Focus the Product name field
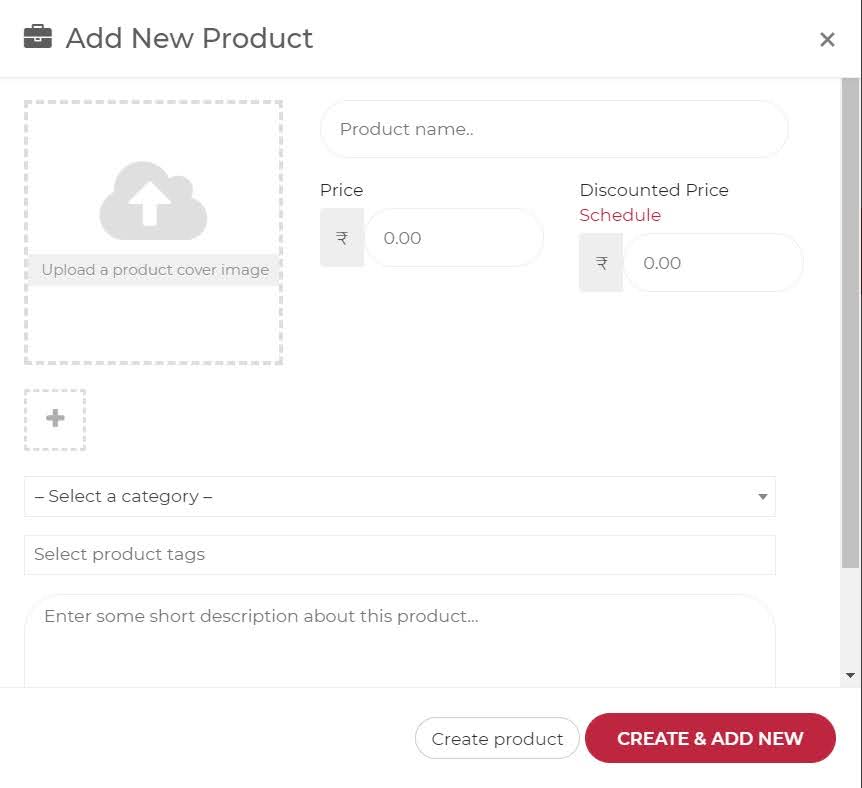Viewport: 862px width, 788px height. [554, 129]
